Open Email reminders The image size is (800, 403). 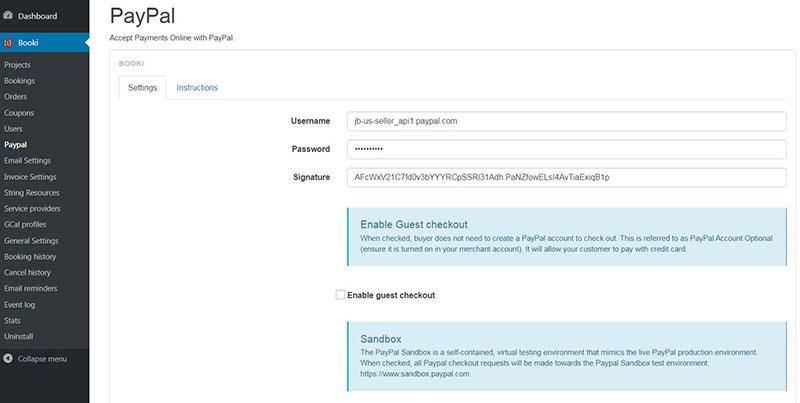tap(31, 288)
